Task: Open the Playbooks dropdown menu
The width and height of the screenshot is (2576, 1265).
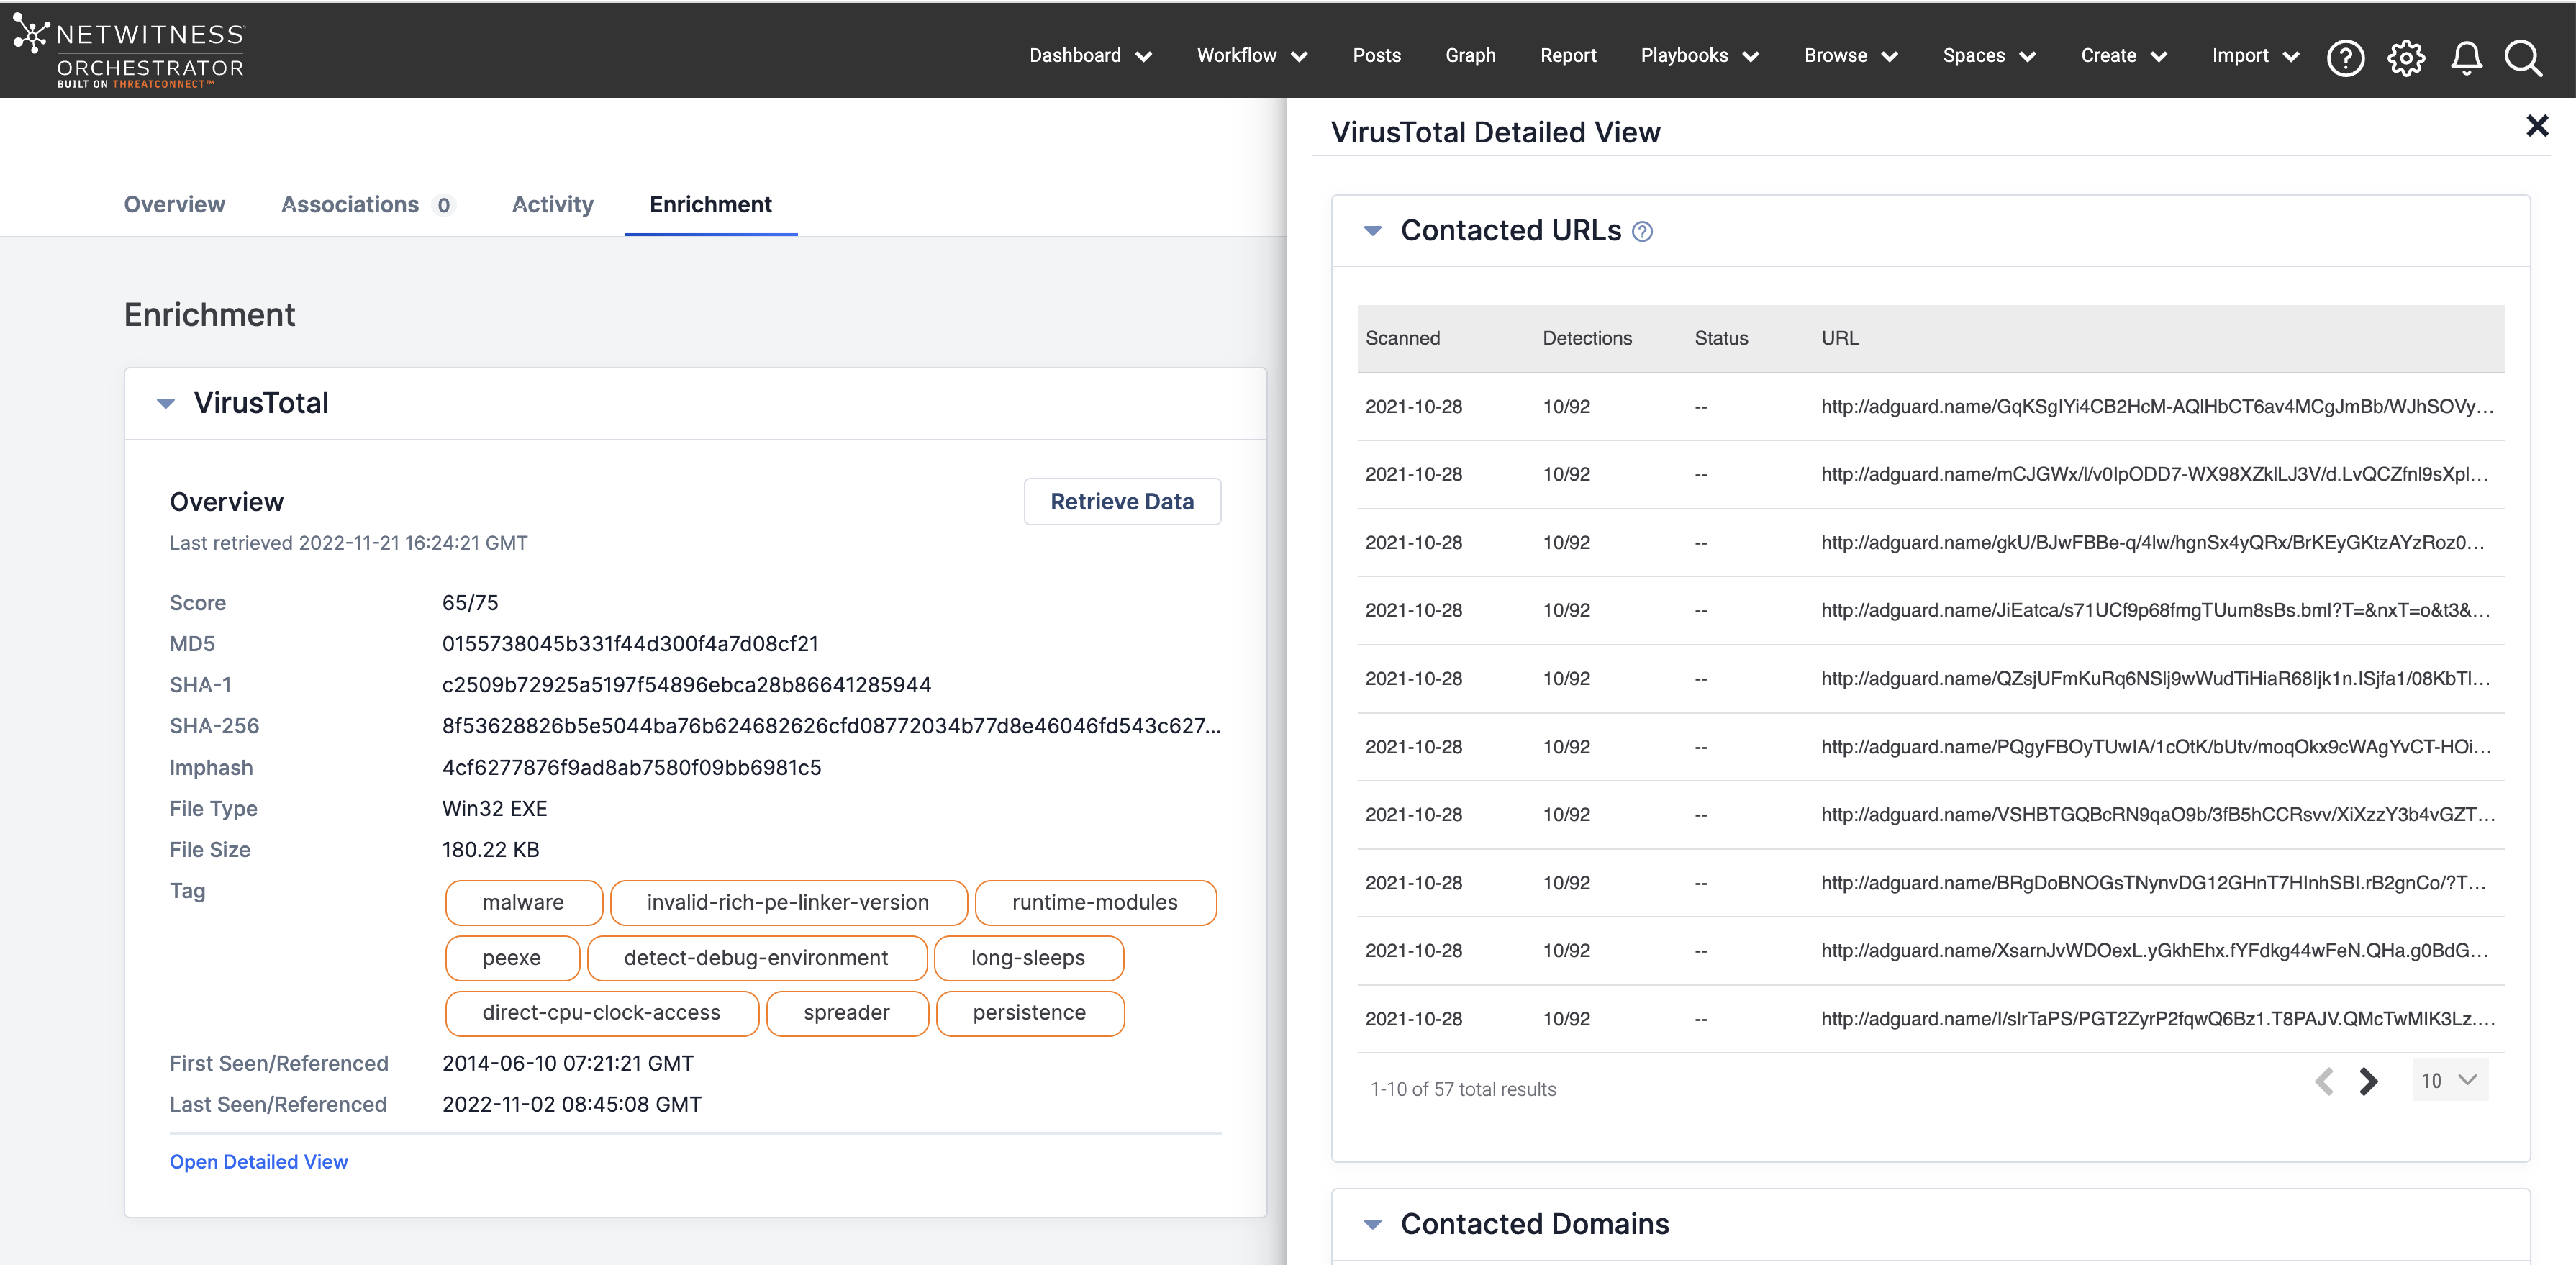Action: (1699, 56)
